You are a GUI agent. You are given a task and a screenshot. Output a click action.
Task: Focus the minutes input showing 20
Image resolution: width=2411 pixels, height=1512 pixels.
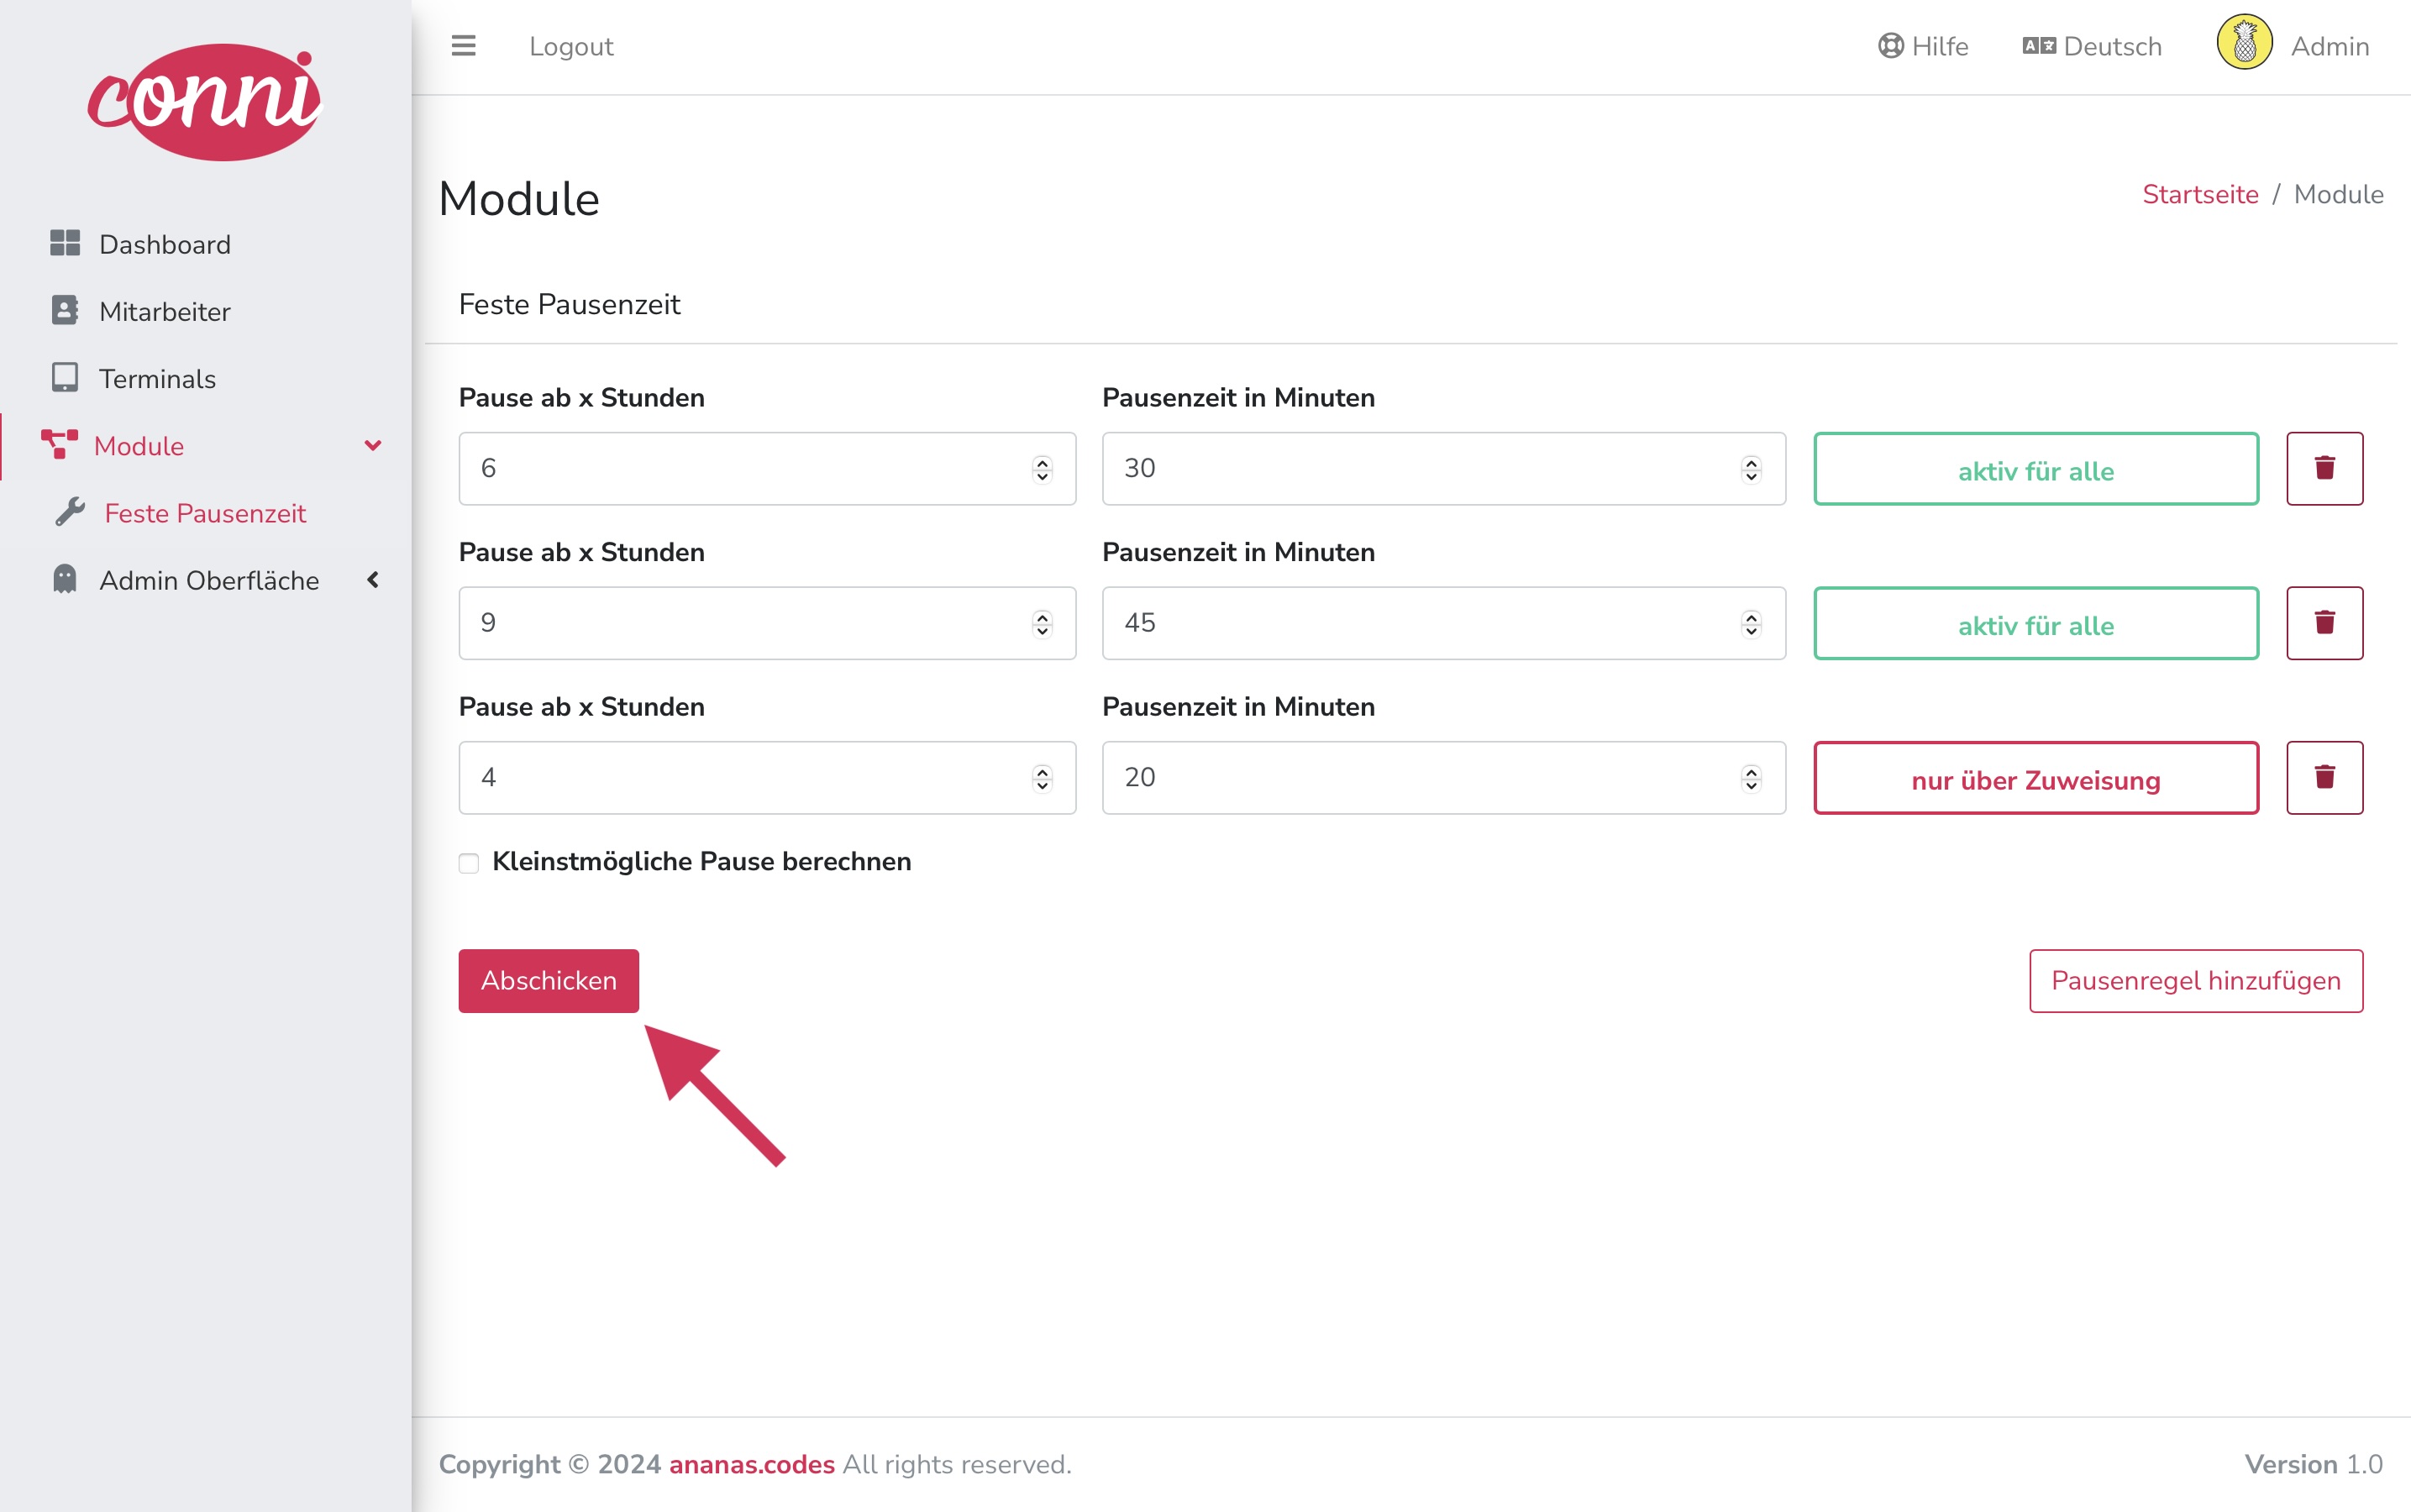pyautogui.click(x=1444, y=778)
